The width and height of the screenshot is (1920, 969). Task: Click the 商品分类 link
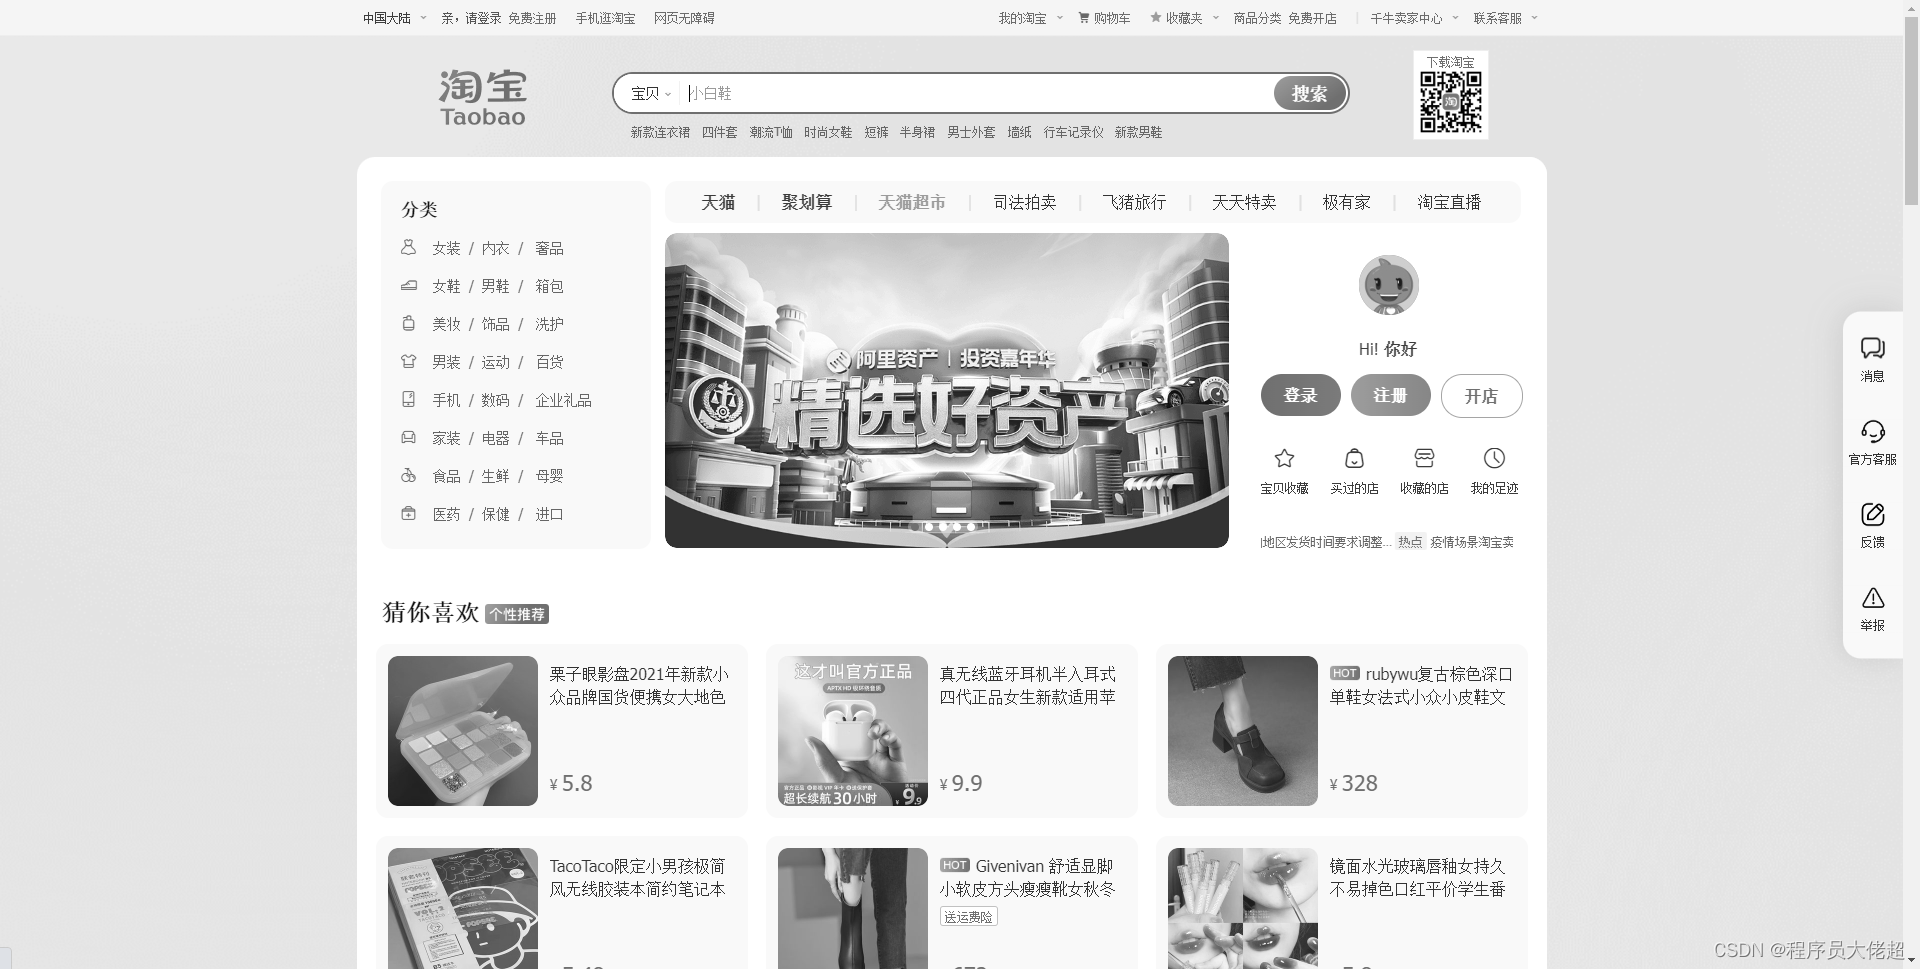coord(1257,18)
